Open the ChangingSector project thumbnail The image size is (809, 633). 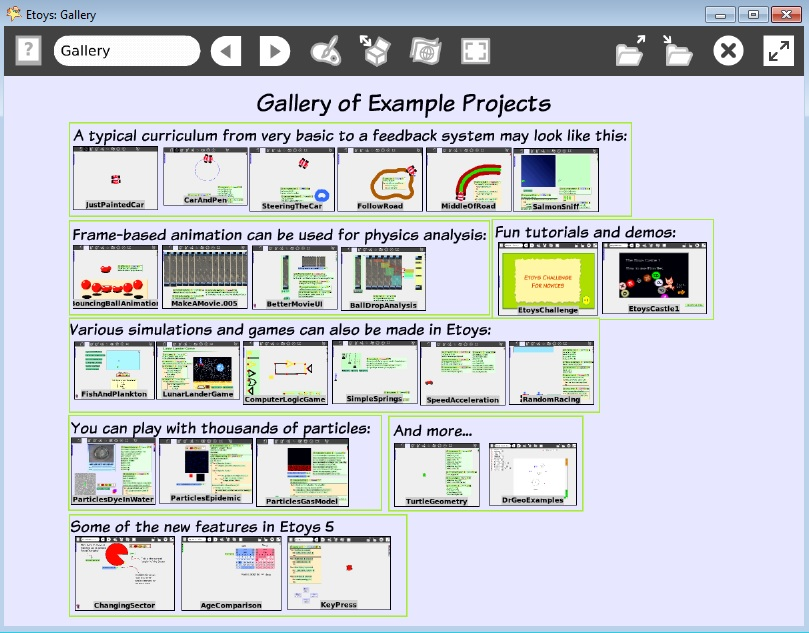tap(125, 574)
